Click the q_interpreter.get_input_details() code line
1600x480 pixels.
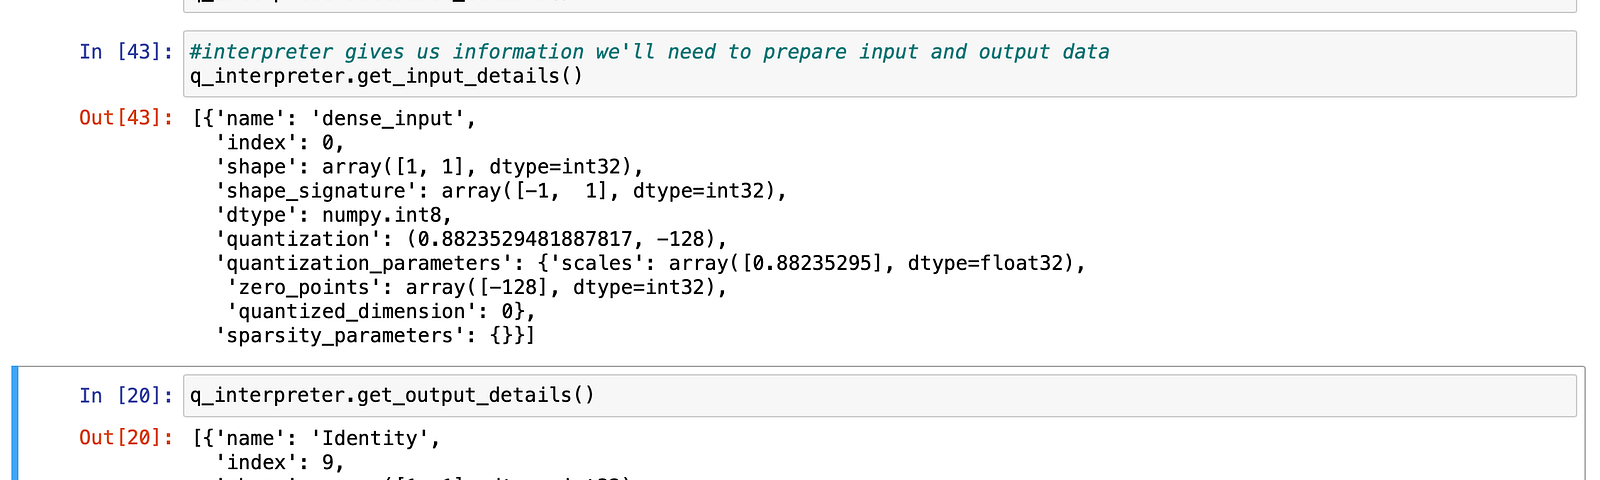coord(386,76)
